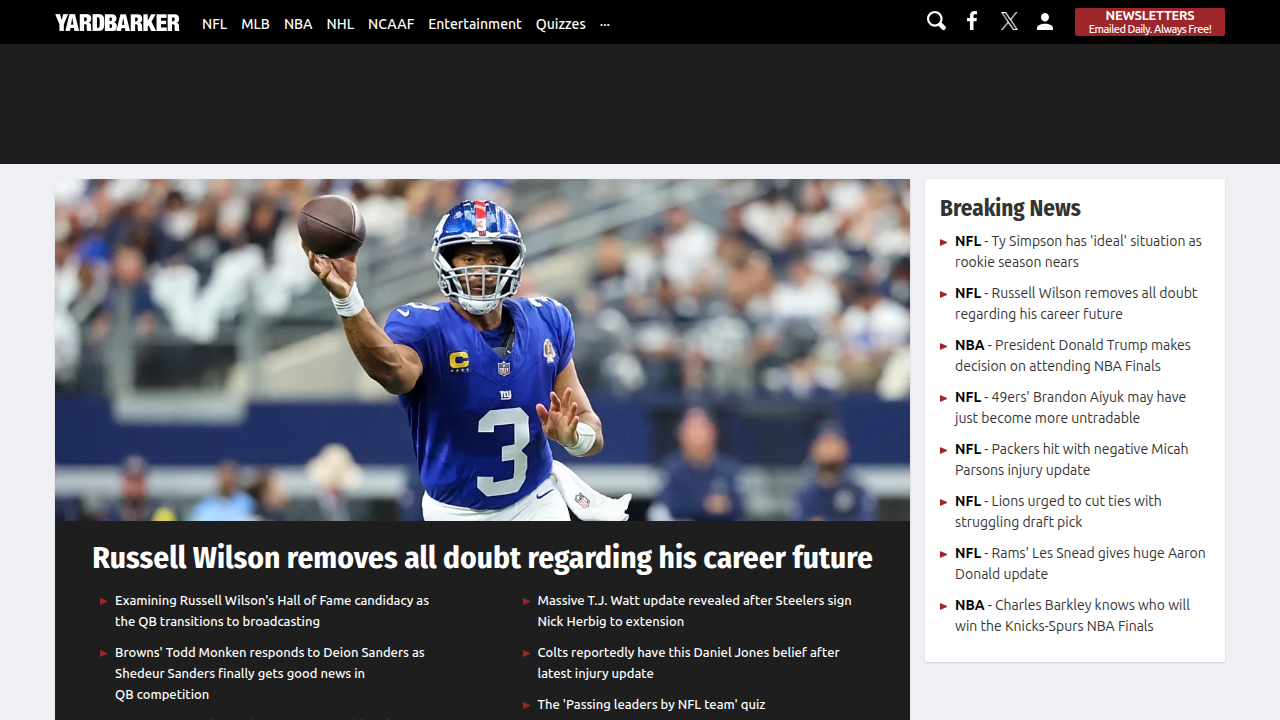This screenshot has width=1280, height=720.
Task: Open the user account profile icon
Action: (x=1045, y=21)
